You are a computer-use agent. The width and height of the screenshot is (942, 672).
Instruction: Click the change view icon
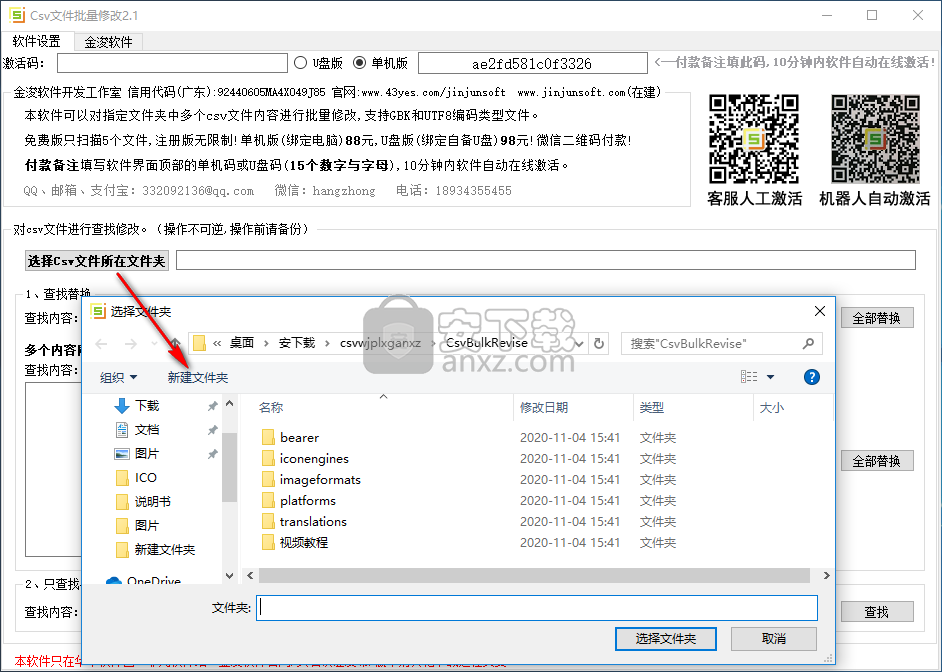(749, 377)
